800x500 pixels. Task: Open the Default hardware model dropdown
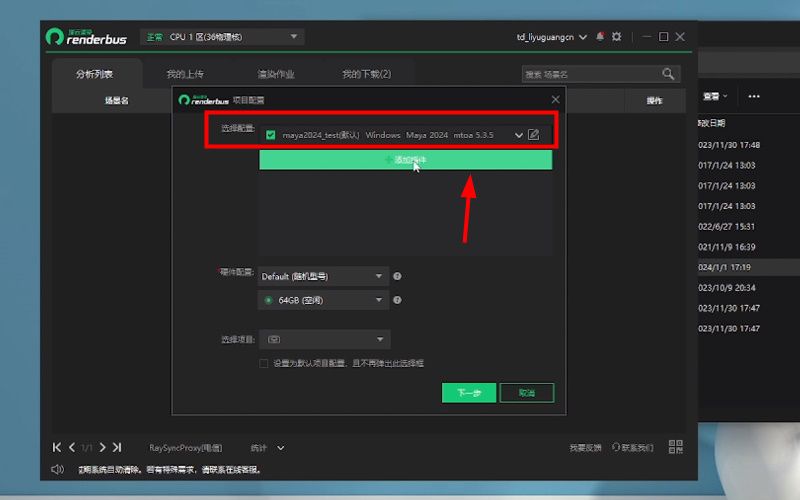tap(323, 276)
